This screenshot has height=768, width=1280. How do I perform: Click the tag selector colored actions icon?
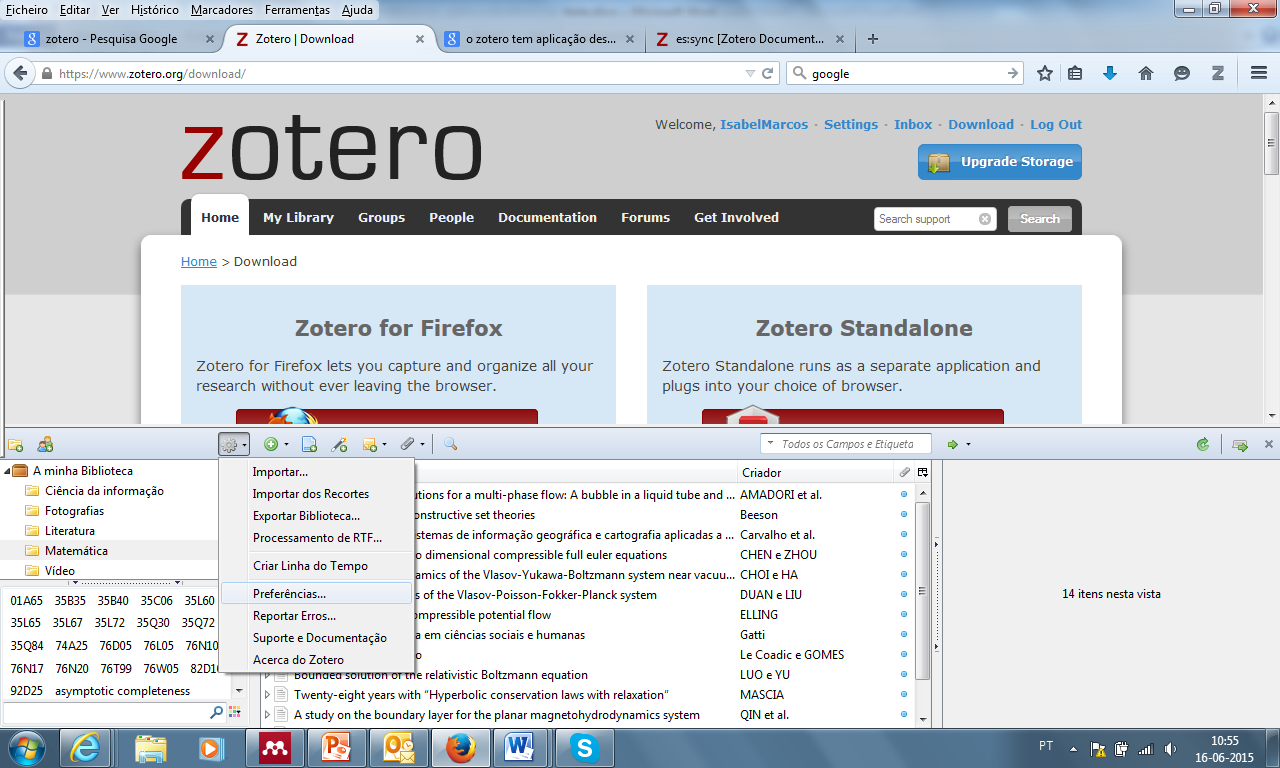(x=235, y=712)
